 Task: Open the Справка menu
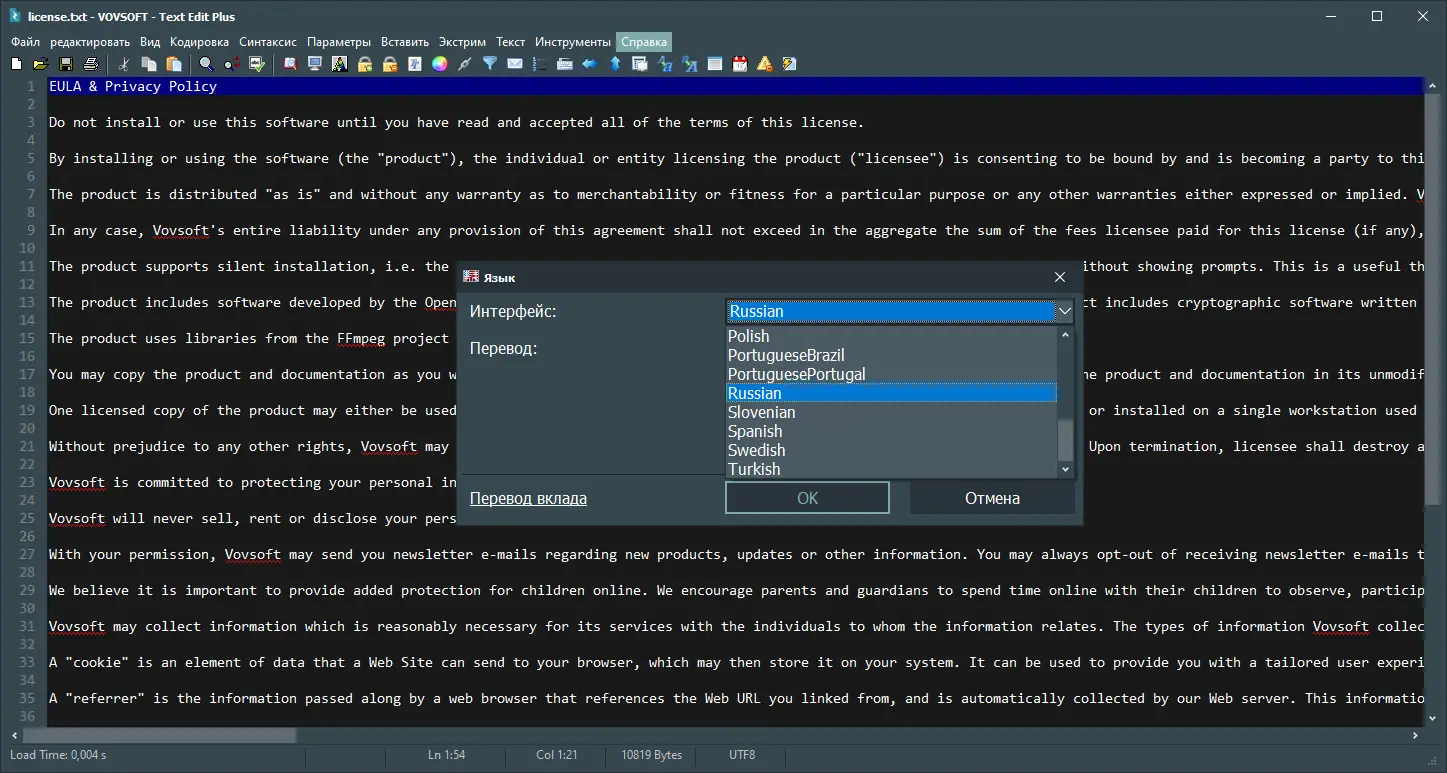coord(644,42)
